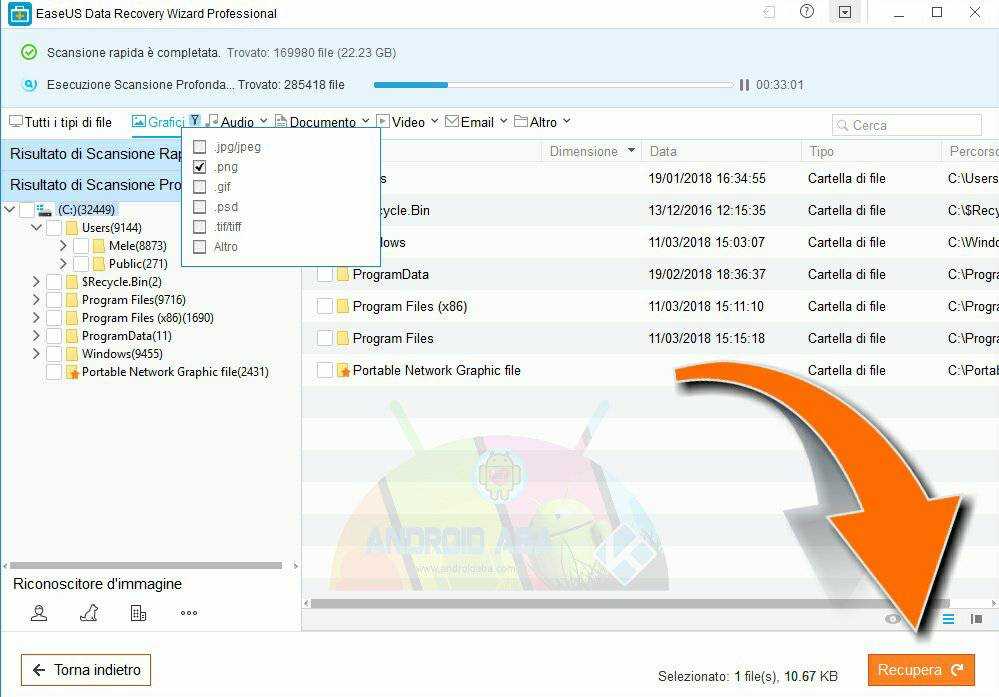Screen dimensions: 999x697
Task: Collapse the Users(9144) folder node
Action: [x=36, y=227]
